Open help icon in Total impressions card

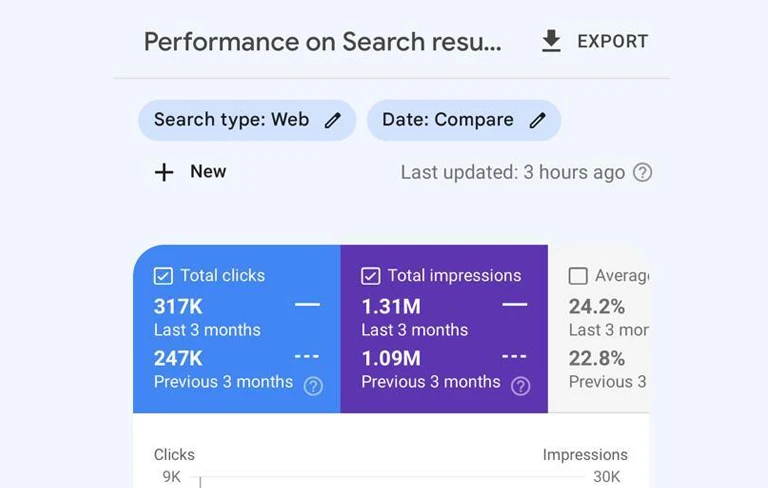[521, 386]
